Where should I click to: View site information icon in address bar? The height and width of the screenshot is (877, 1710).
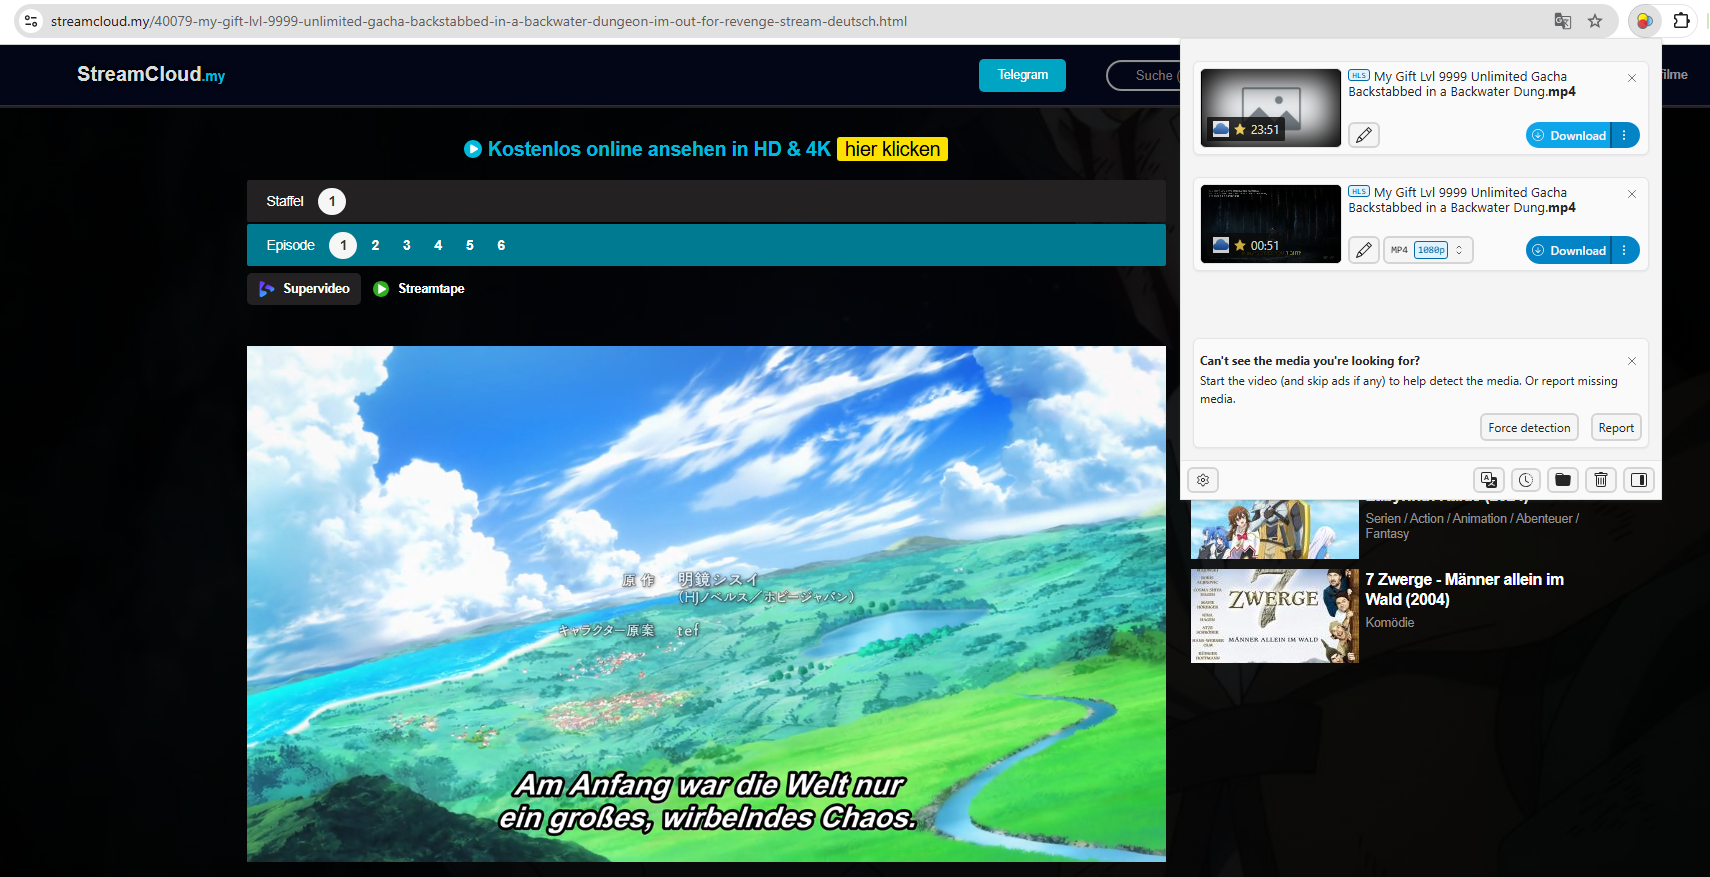(x=31, y=21)
